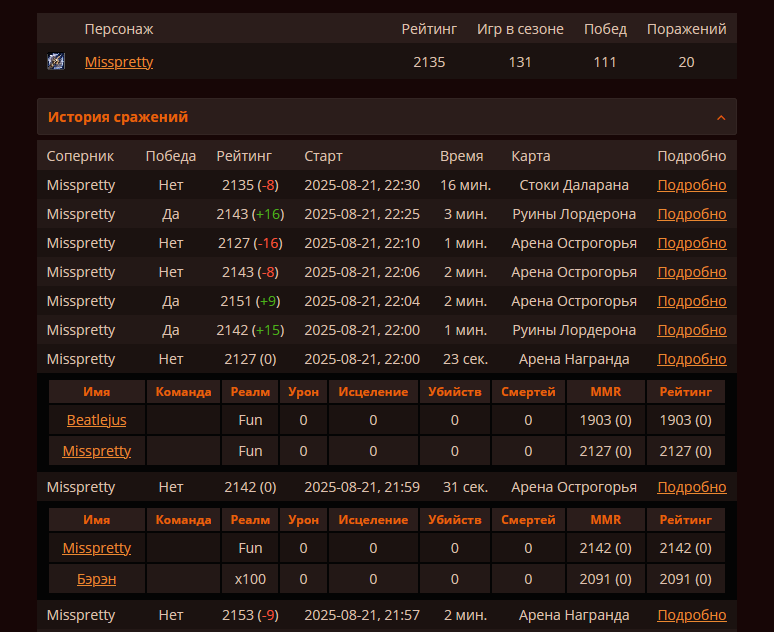Open the Beatlejus player link
The height and width of the screenshot is (632, 774).
(x=96, y=420)
